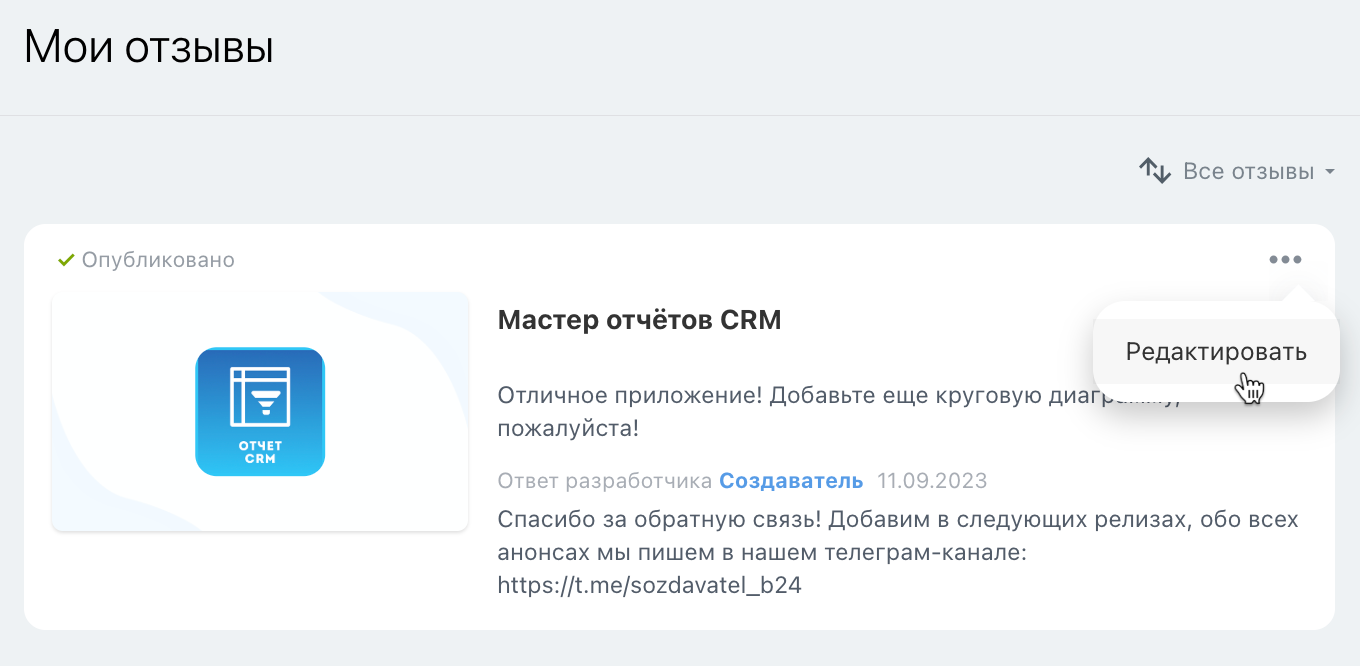Click the Ответ разработчика label
This screenshot has width=1360, height=666.
(604, 481)
